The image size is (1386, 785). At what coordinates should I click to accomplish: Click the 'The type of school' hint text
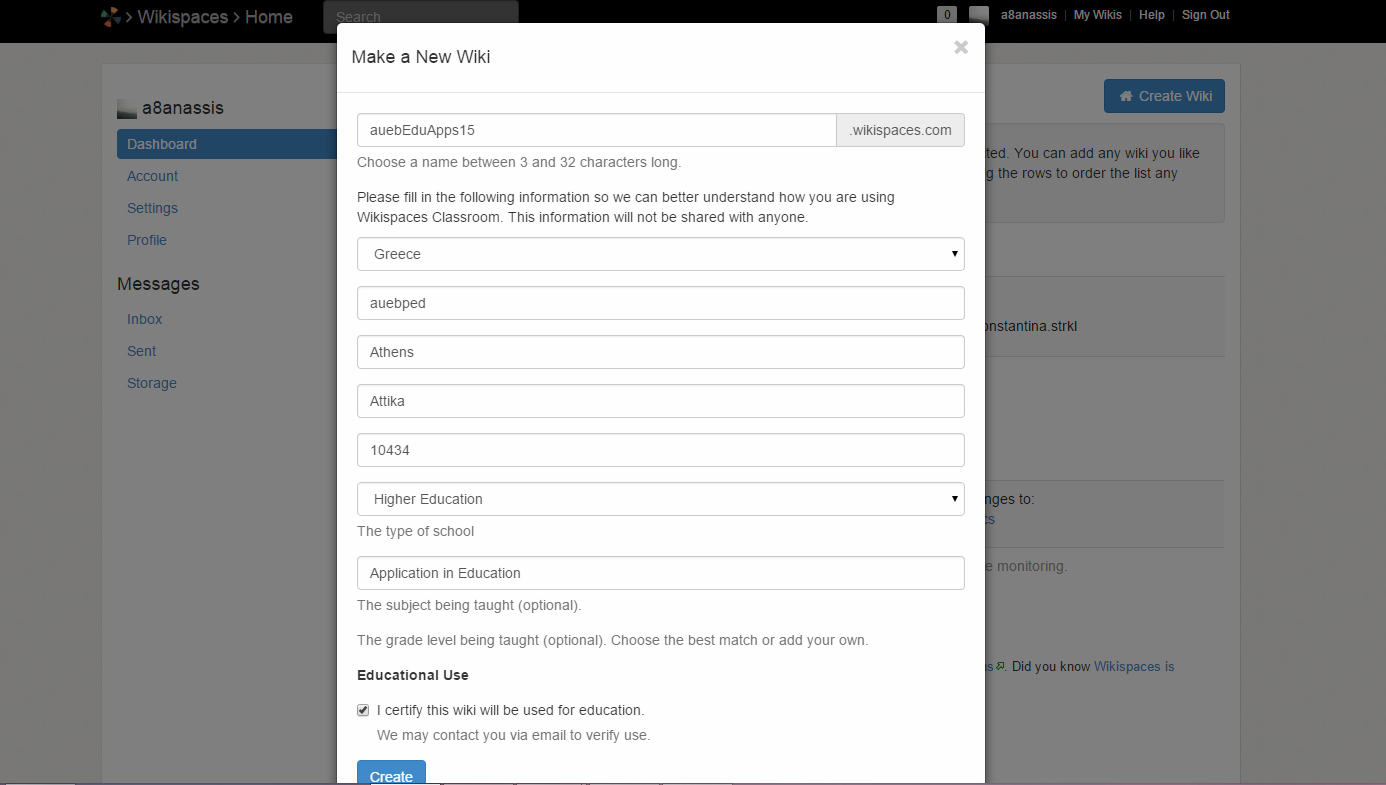(416, 531)
